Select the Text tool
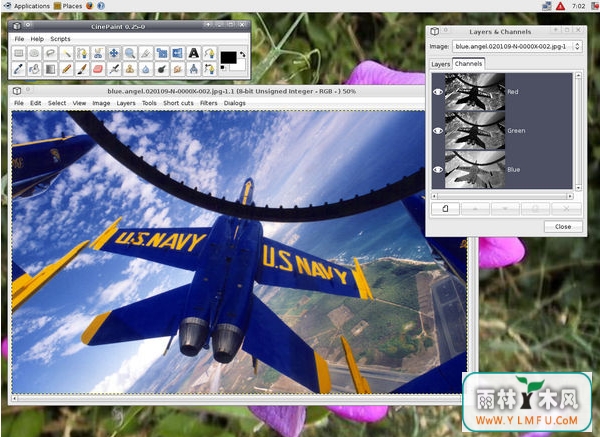The height and width of the screenshot is (437, 600). (194, 53)
